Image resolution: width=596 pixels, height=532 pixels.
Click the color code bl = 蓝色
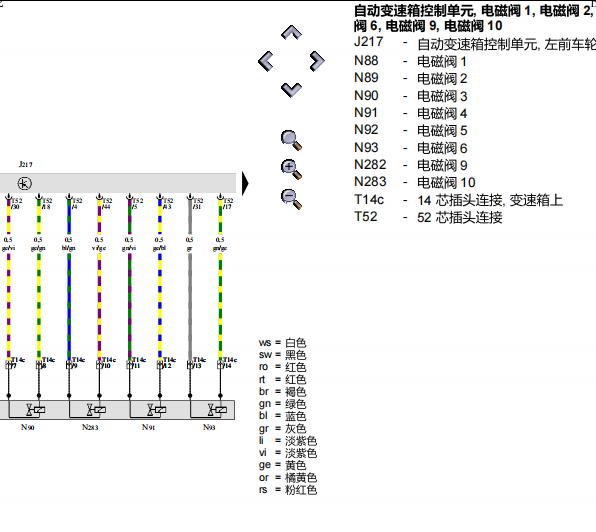point(282,416)
